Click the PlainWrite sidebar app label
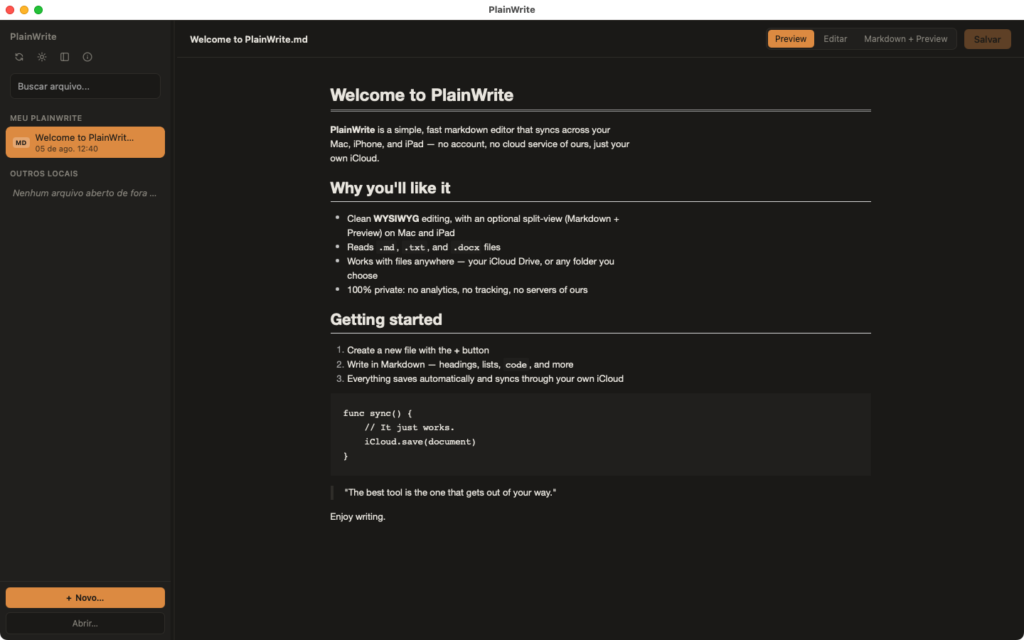Viewport: 1024px width, 640px height. pyautogui.click(x=33, y=37)
